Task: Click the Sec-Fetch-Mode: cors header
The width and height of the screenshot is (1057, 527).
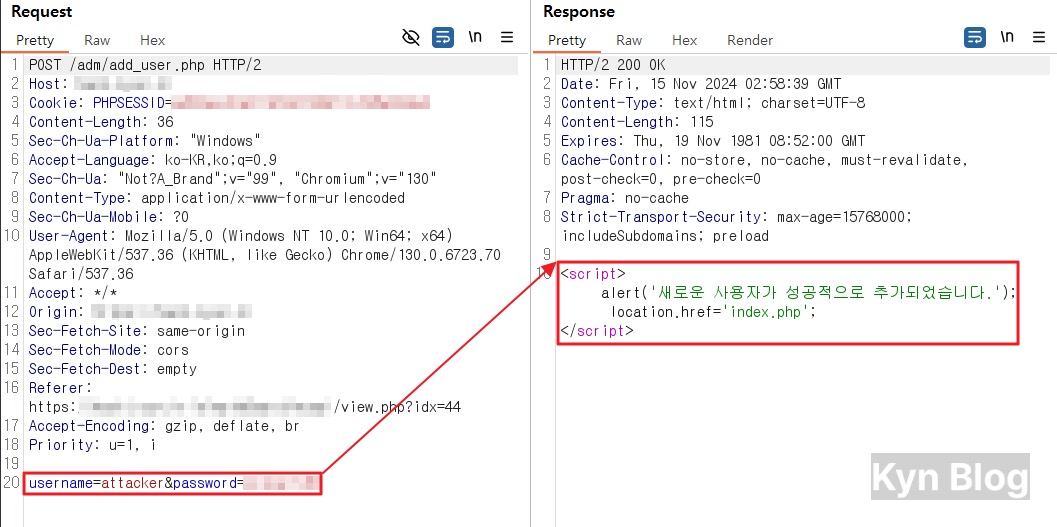Action: click(x=109, y=350)
